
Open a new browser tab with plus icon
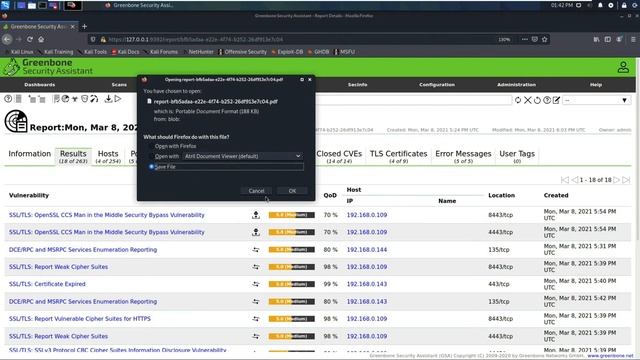click(84, 27)
